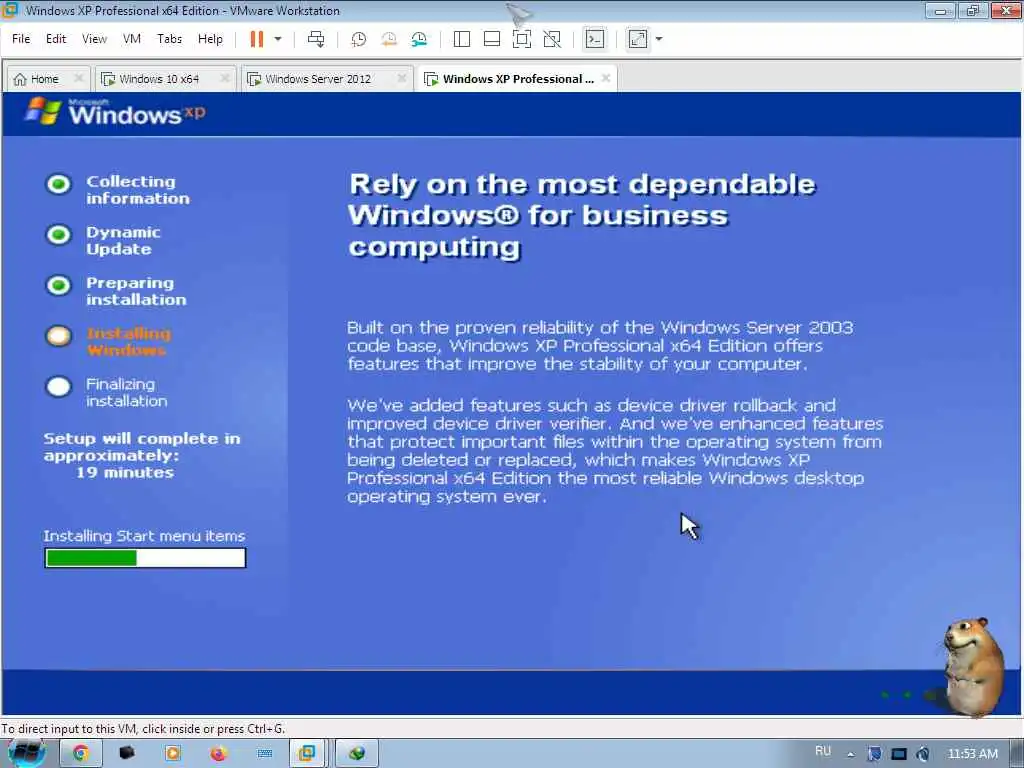Screen dimensions: 1024x768
Task: Open the power options dropdown arrow beside pause
Action: [x=278, y=39]
